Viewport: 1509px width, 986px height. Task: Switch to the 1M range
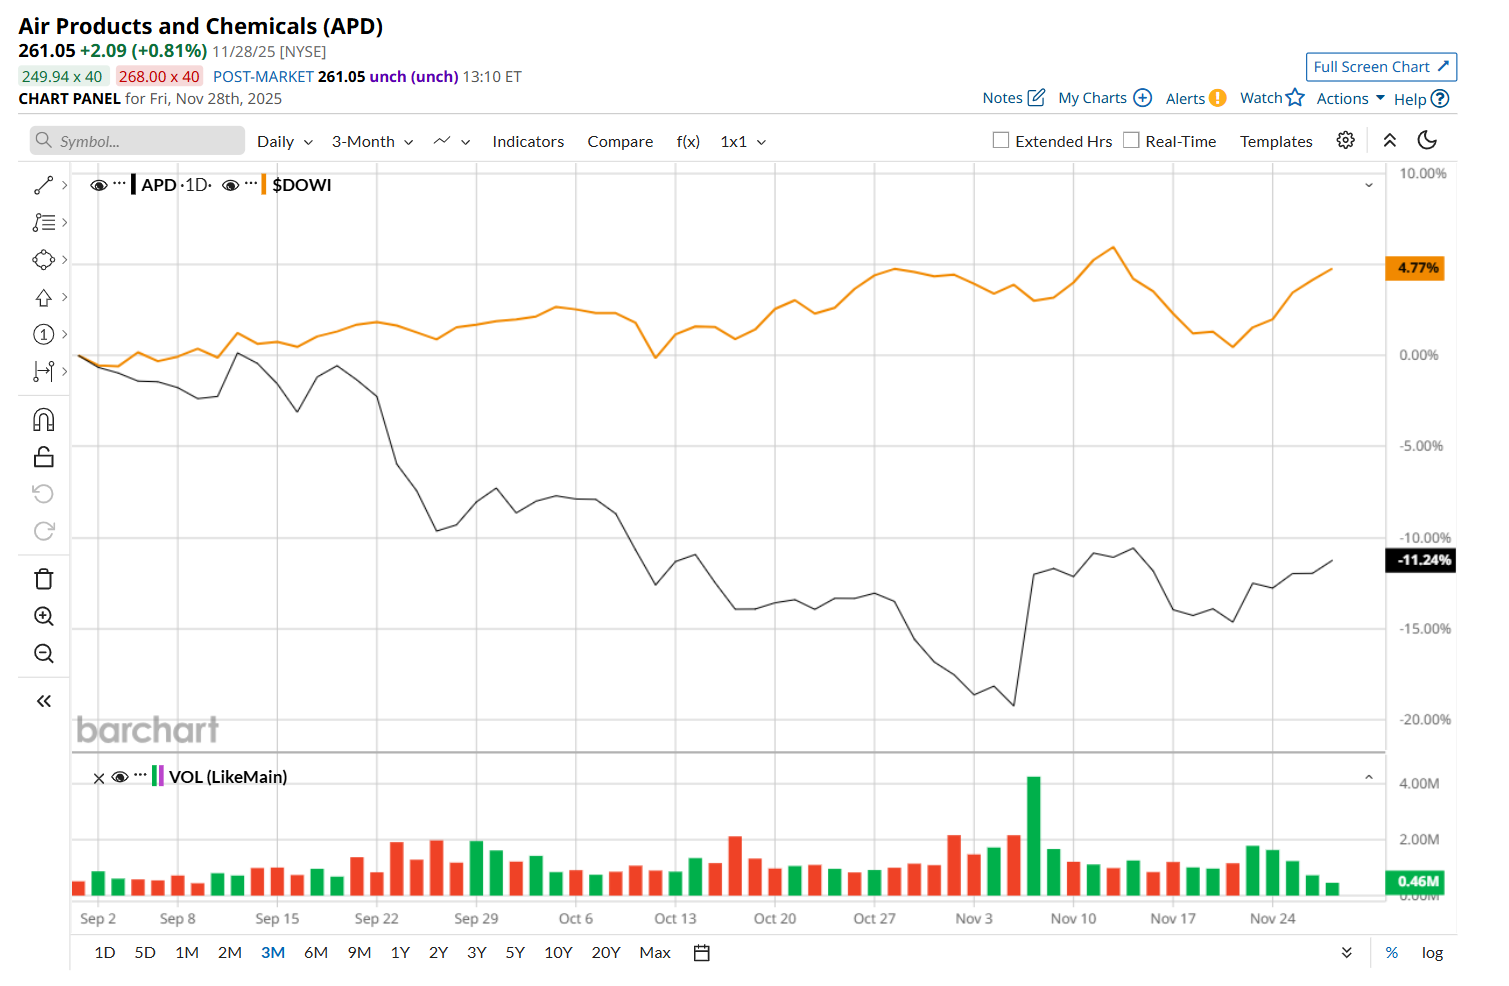tap(187, 953)
